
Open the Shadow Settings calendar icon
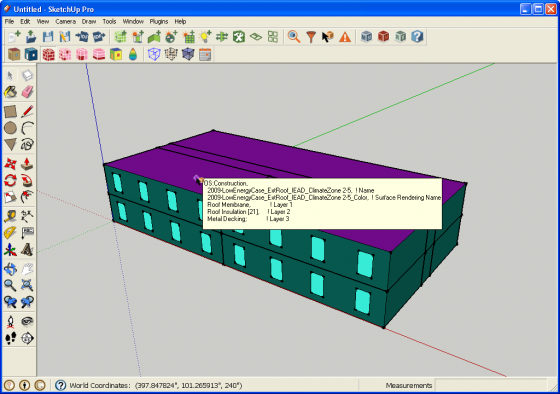coord(205,54)
